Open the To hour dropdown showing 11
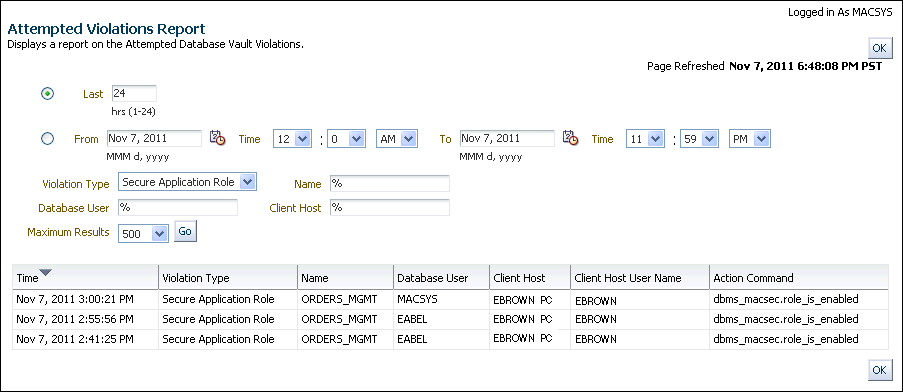Viewport: 903px width, 392px height. [x=645, y=139]
